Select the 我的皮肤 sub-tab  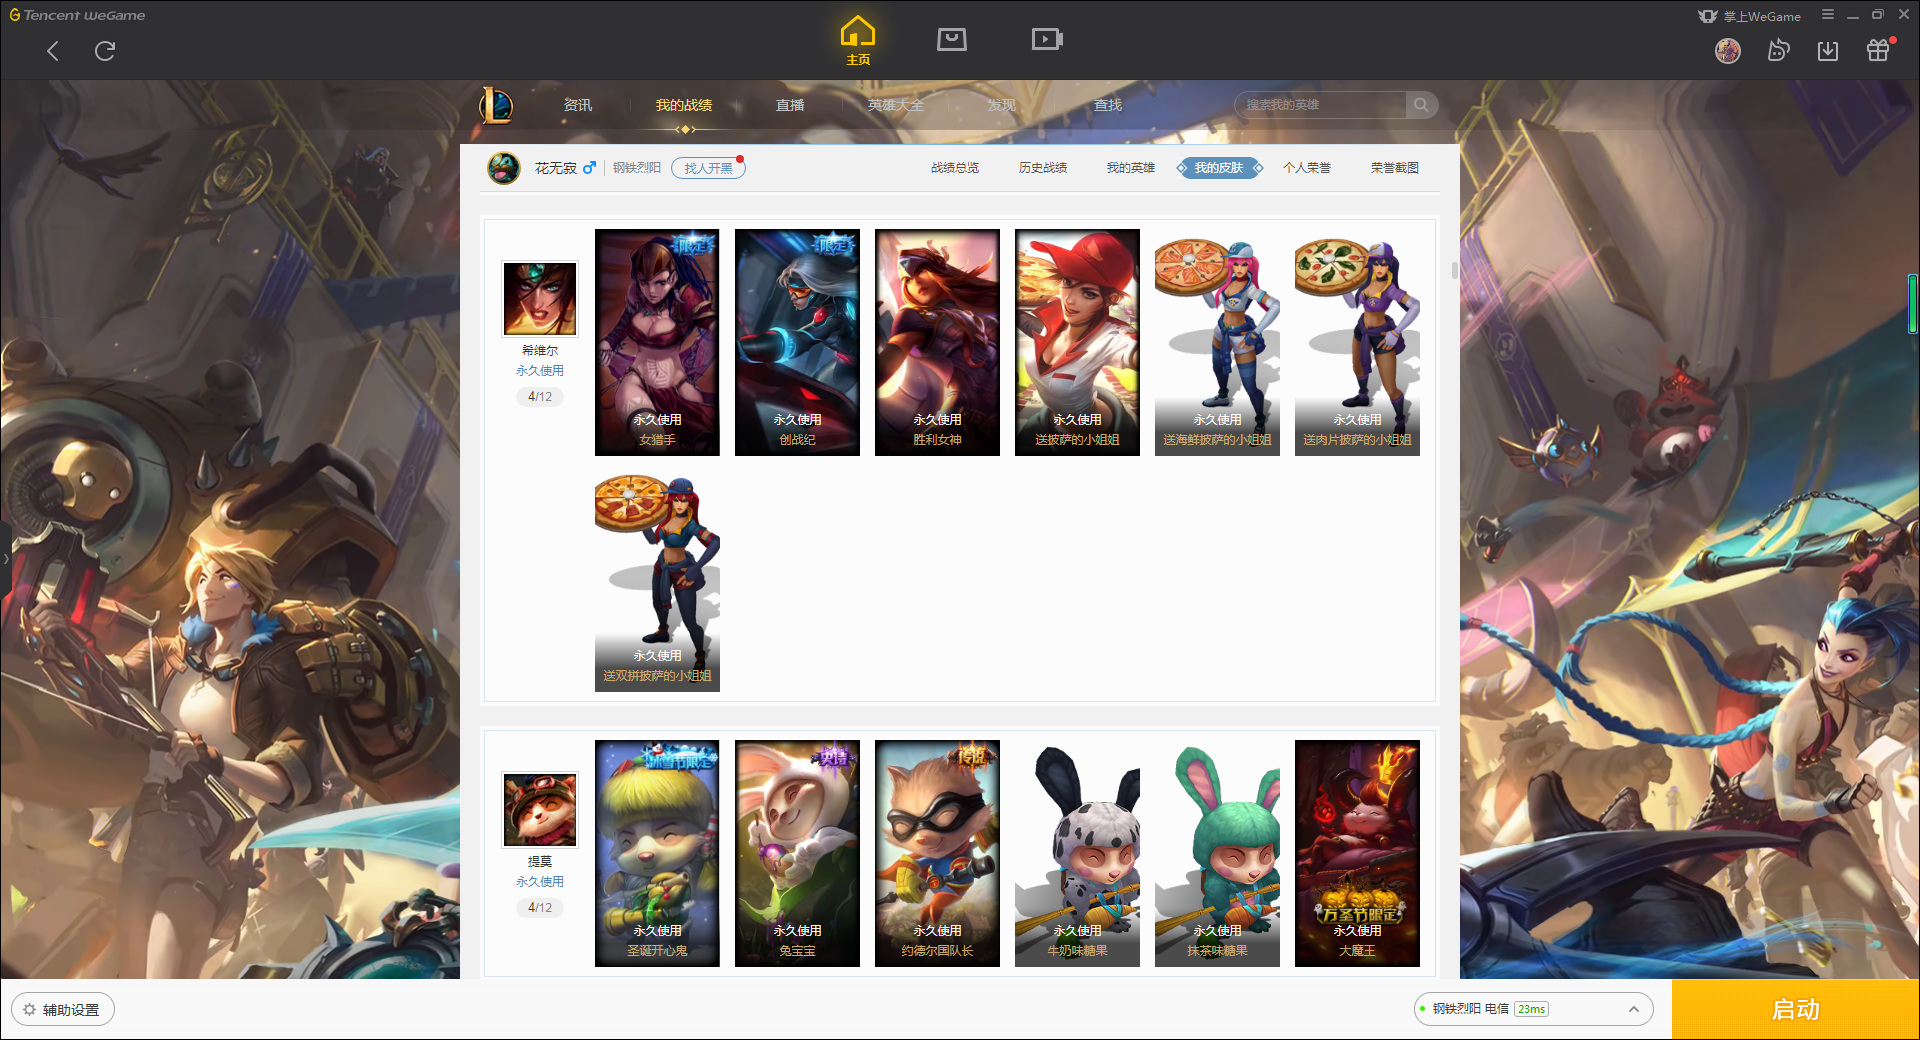coord(1219,168)
